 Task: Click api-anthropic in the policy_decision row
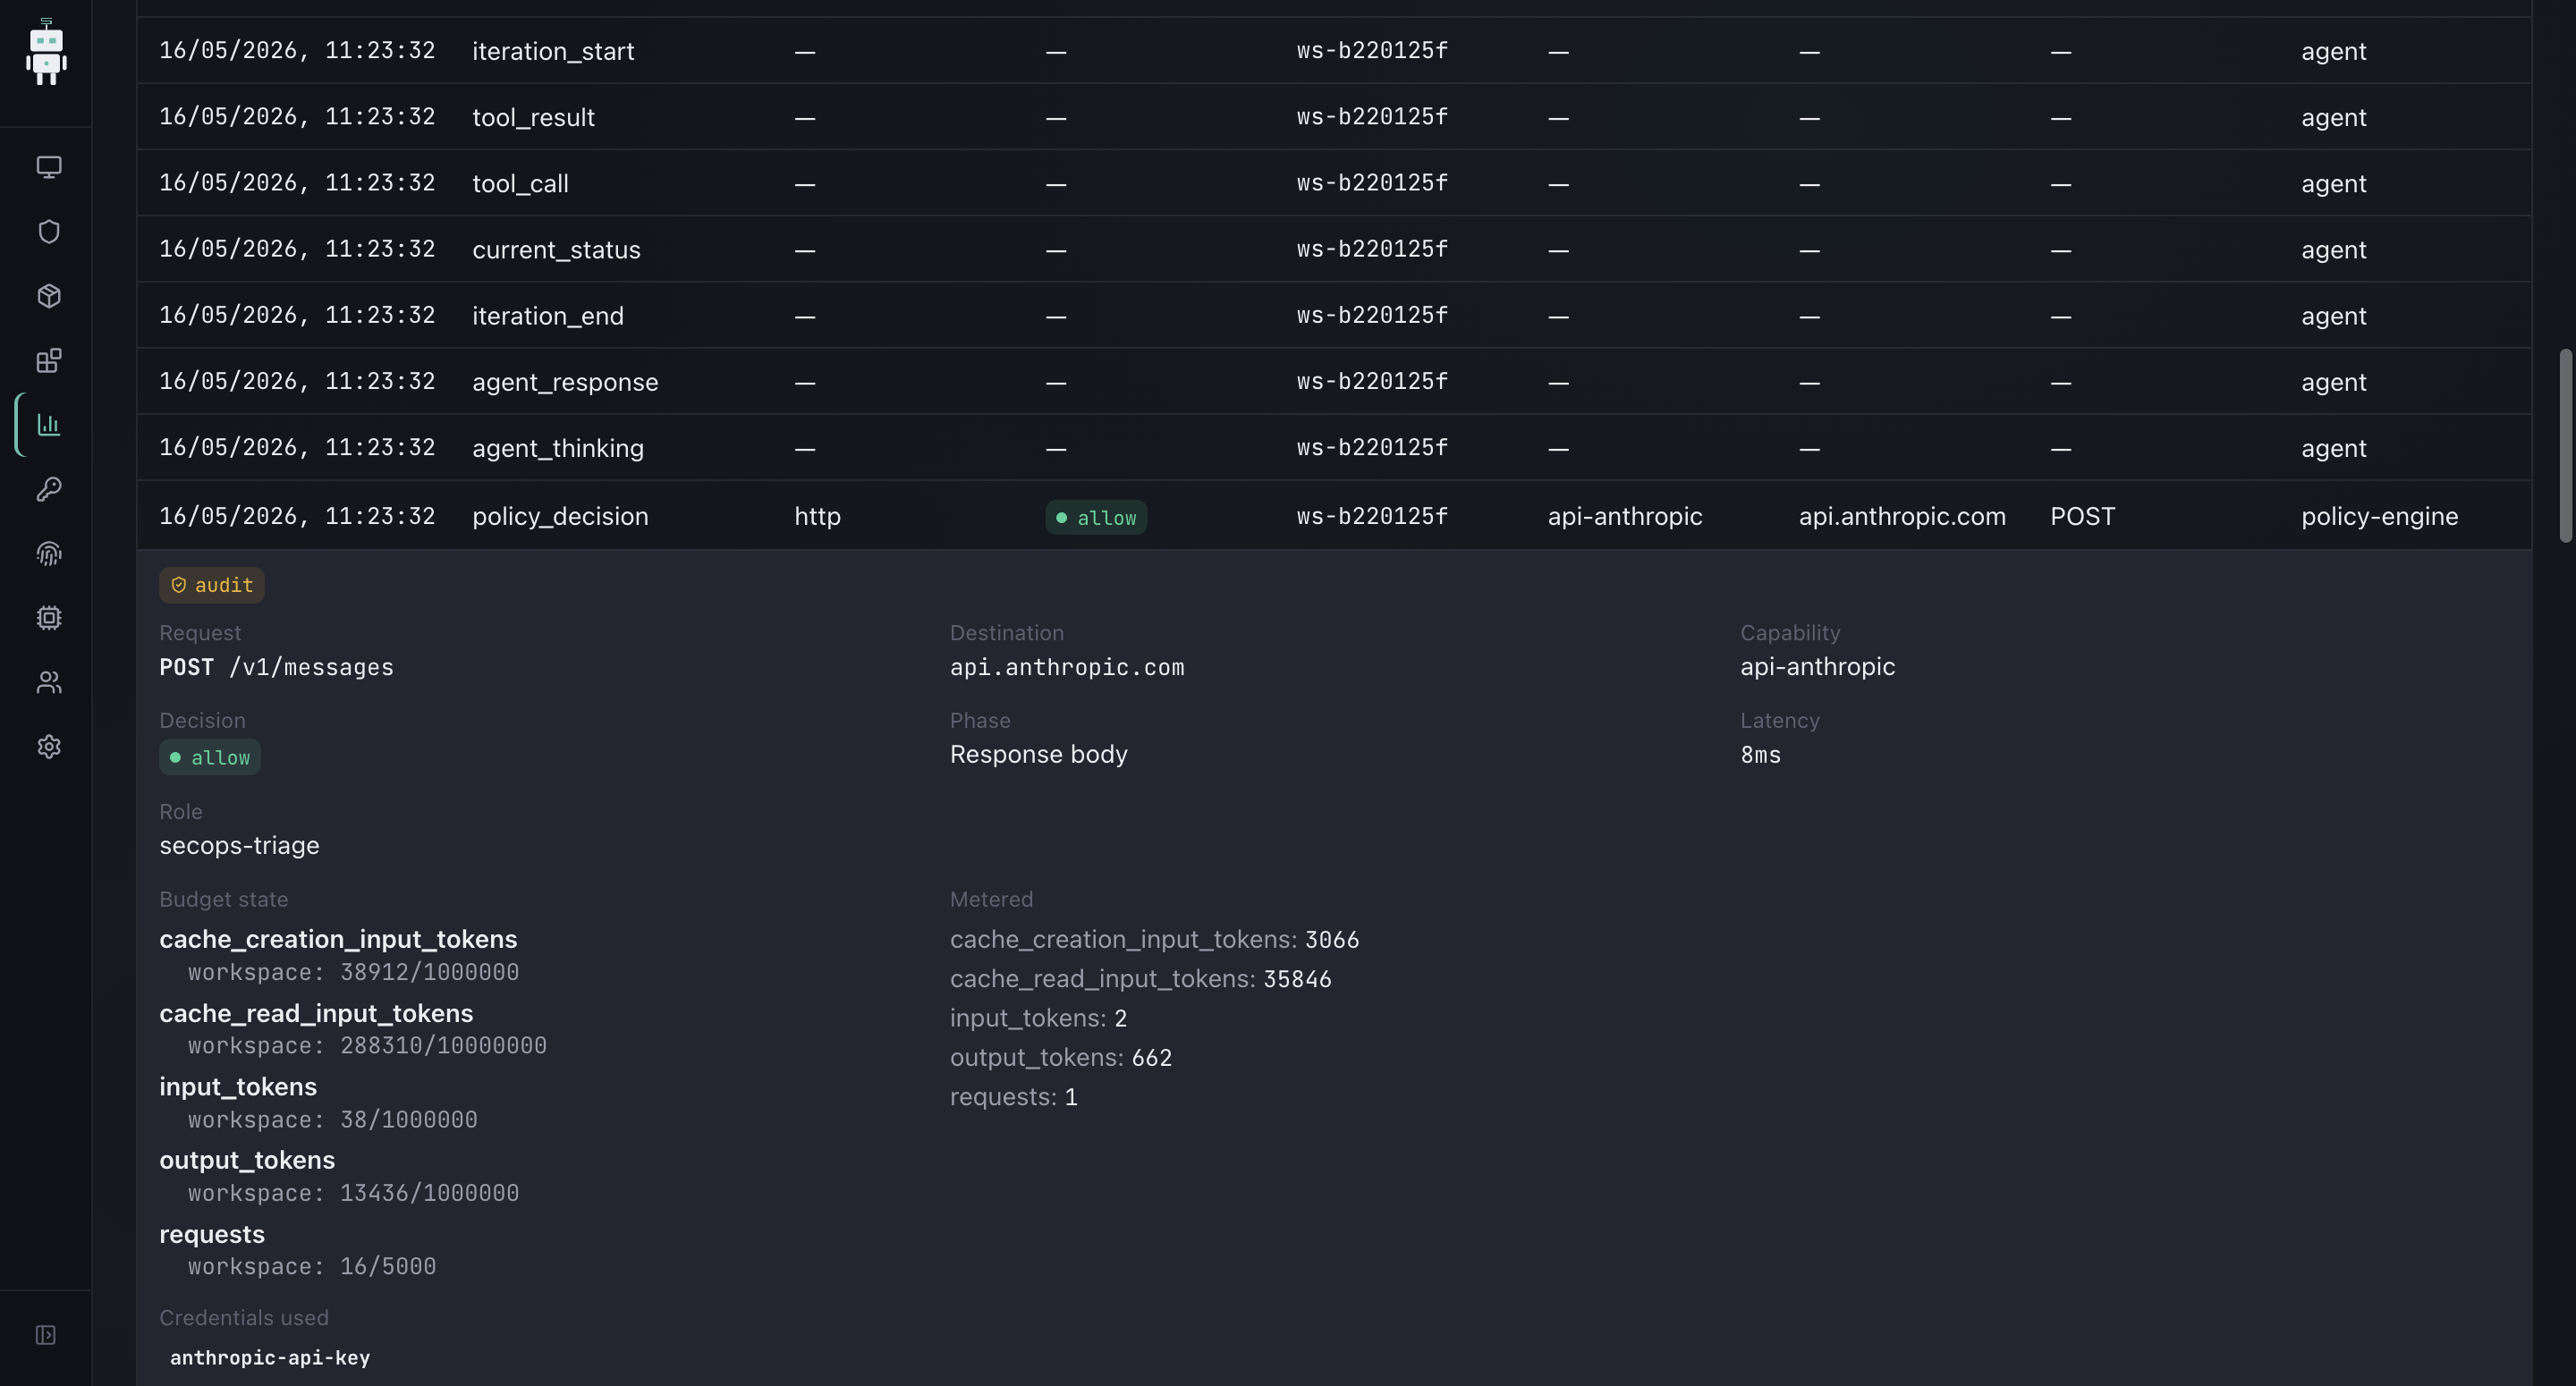click(1625, 516)
